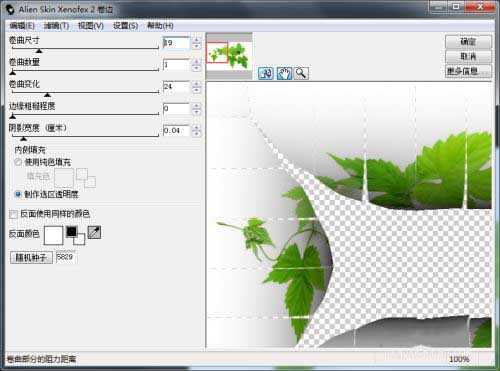Select the hand pan tool
The height and width of the screenshot is (371, 500).
pos(284,73)
